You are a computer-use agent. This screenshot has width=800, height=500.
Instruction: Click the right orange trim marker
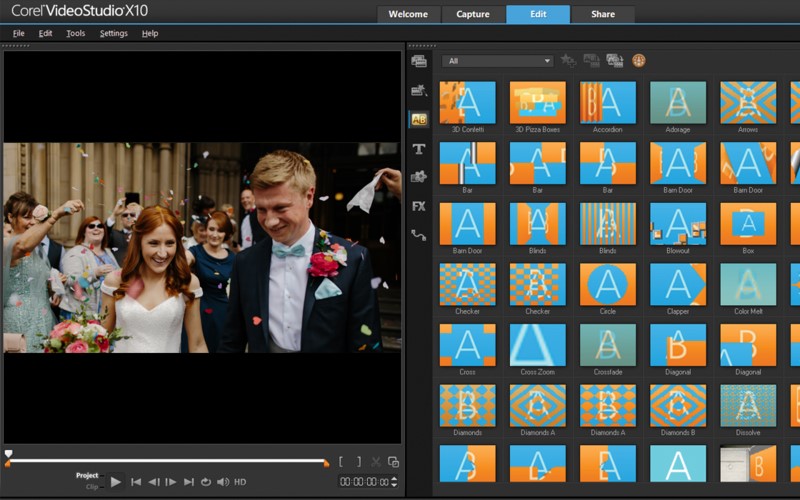click(x=327, y=464)
